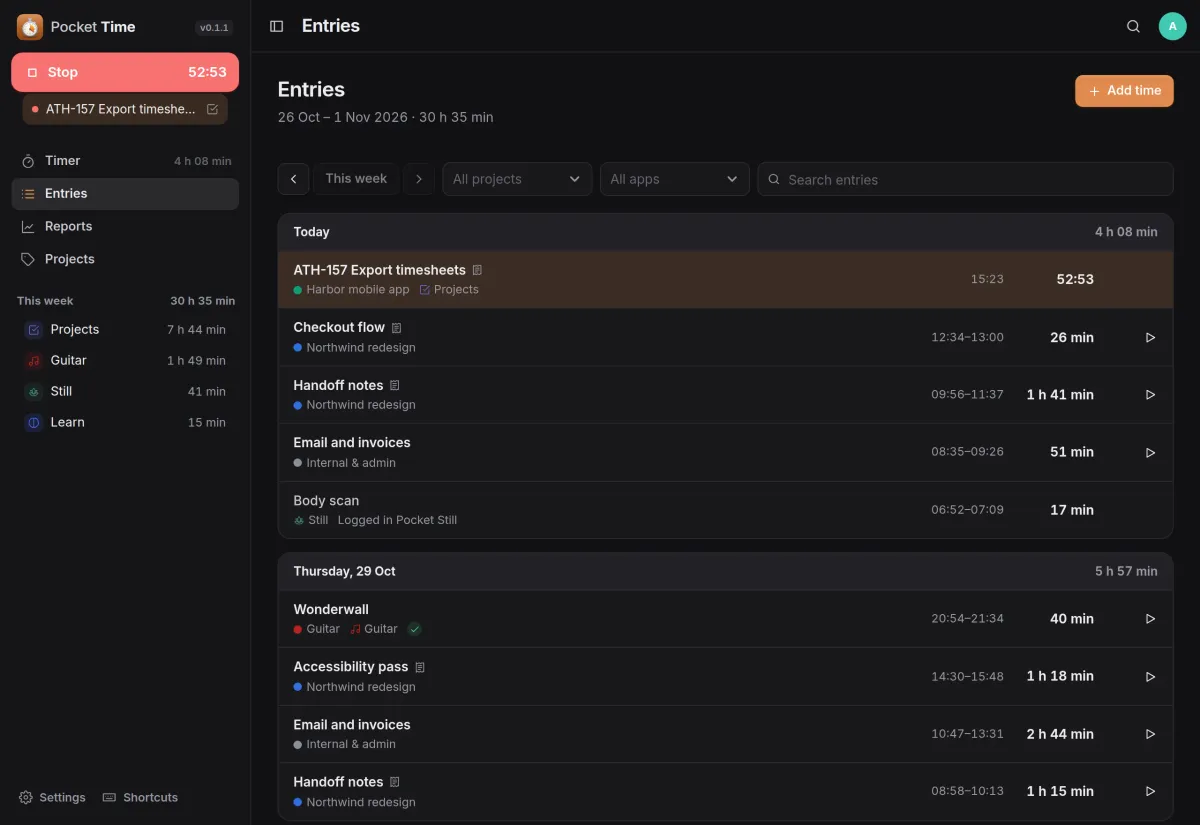Image resolution: width=1200 pixels, height=825 pixels.
Task: Open the Body scan entry
Action: [x=725, y=510]
